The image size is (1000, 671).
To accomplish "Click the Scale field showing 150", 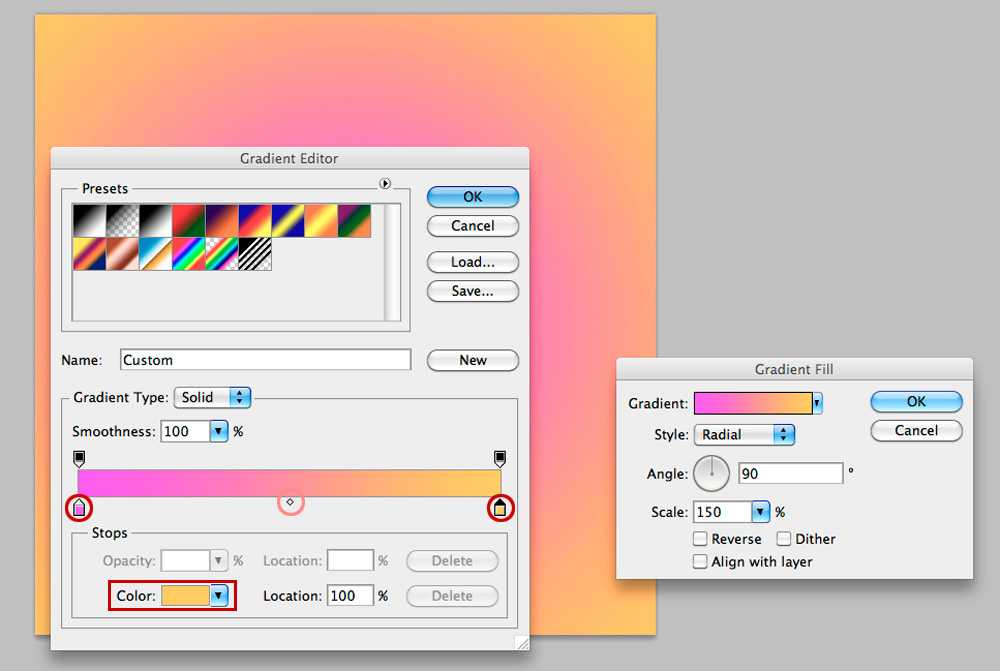I will point(723,512).
